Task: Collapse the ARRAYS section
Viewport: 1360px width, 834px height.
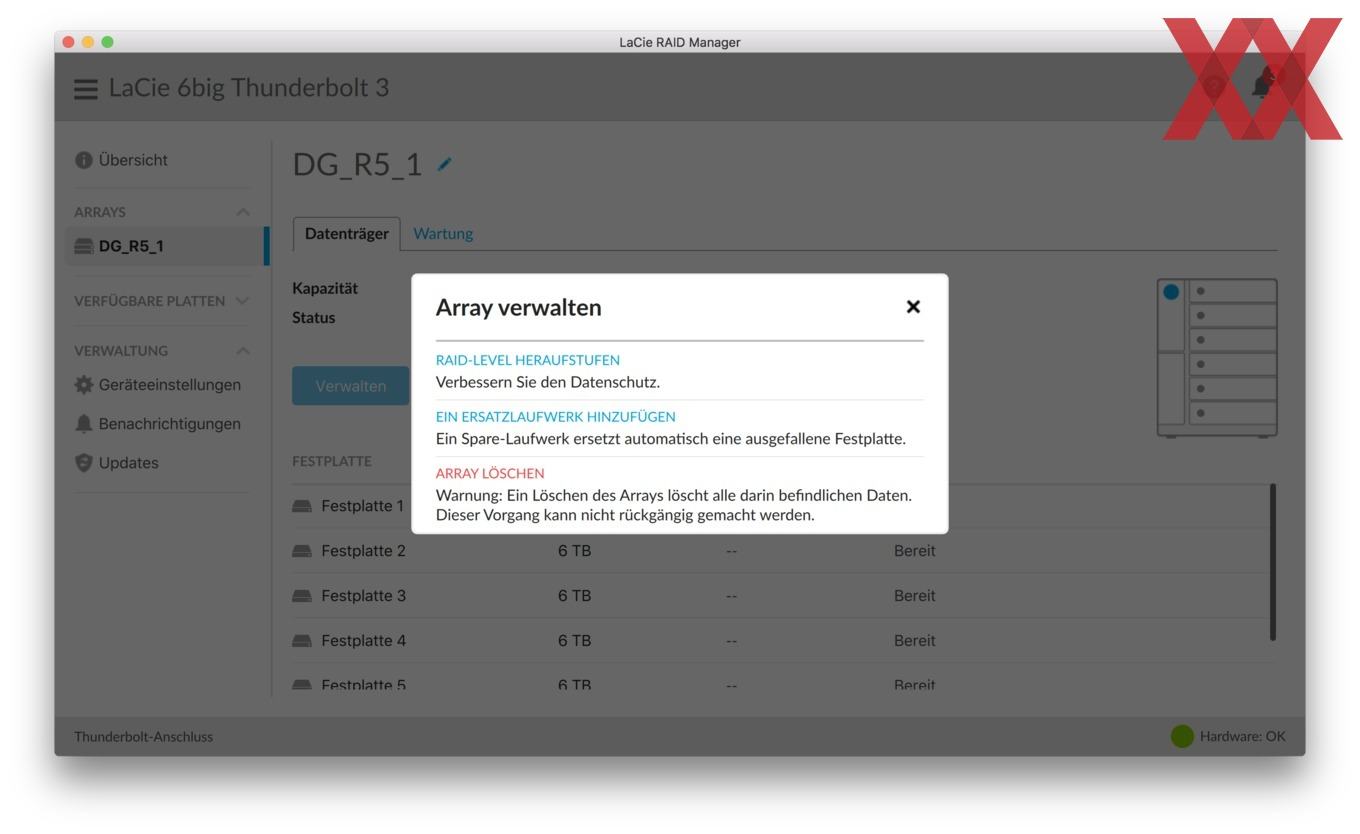Action: 242,213
